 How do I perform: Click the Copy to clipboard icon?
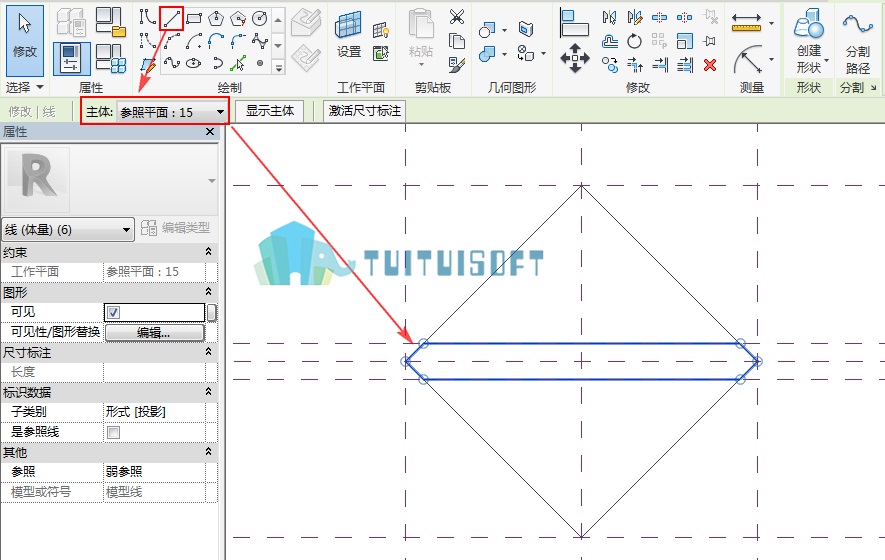point(457,41)
